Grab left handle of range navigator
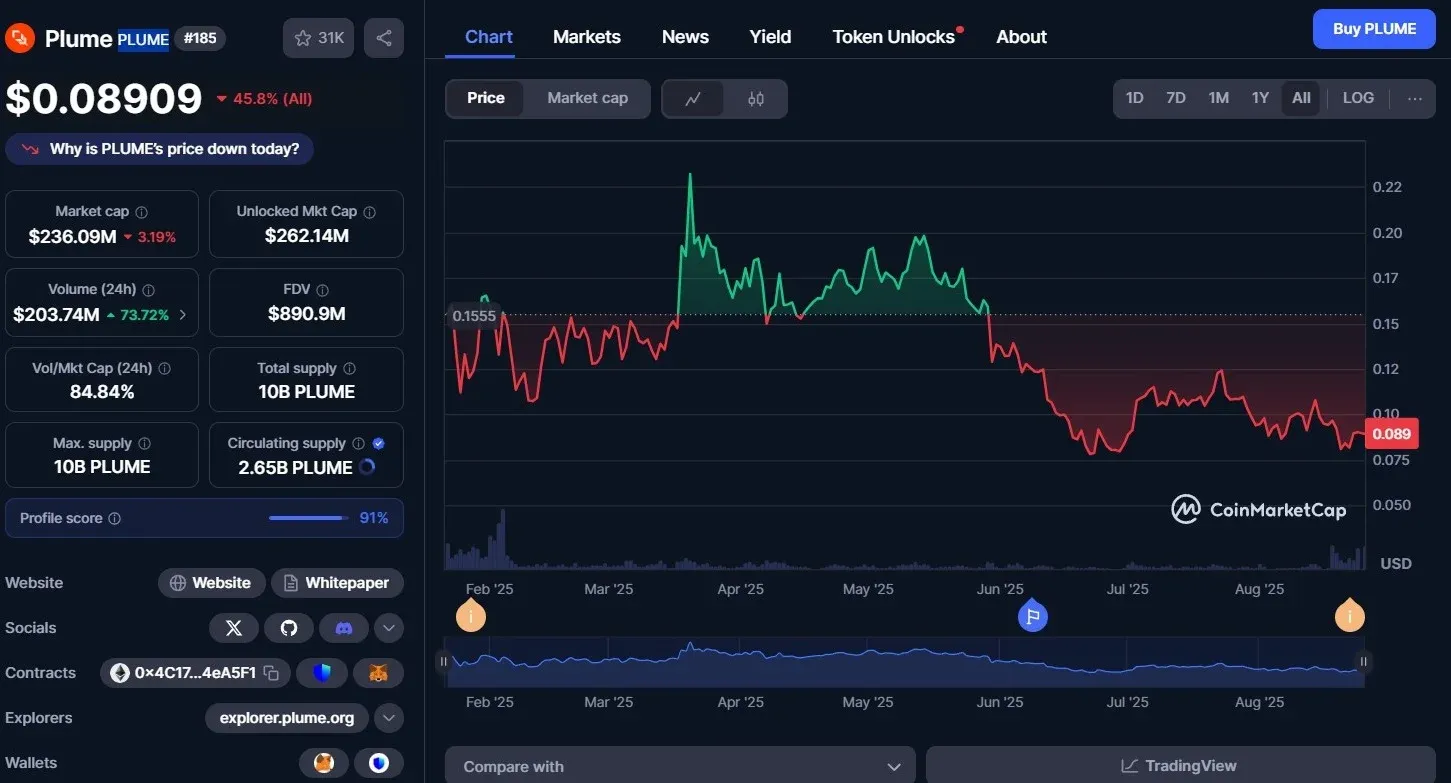The height and width of the screenshot is (783, 1451). (443, 661)
